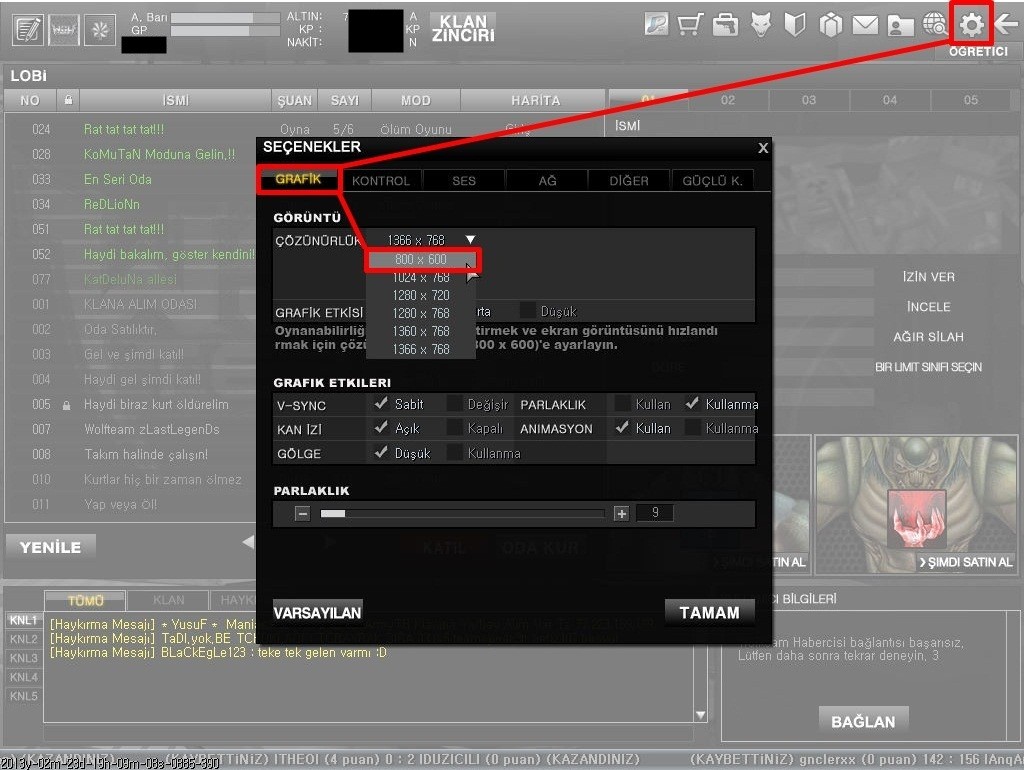Viewport: 1024px width, 770px height.
Task: Click the TAMAM button
Action: click(x=709, y=613)
